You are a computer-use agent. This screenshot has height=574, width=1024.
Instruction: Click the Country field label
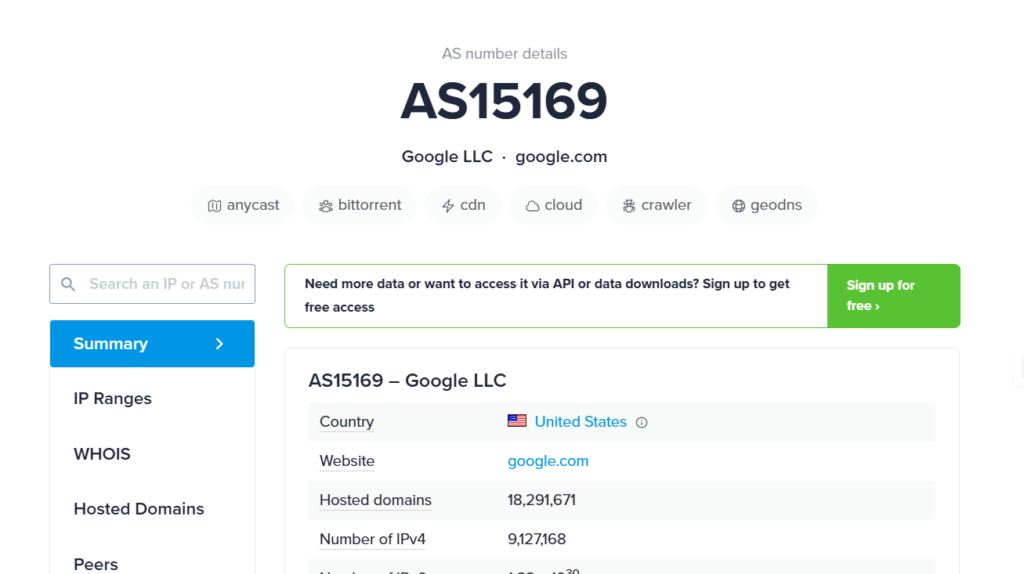coord(346,422)
